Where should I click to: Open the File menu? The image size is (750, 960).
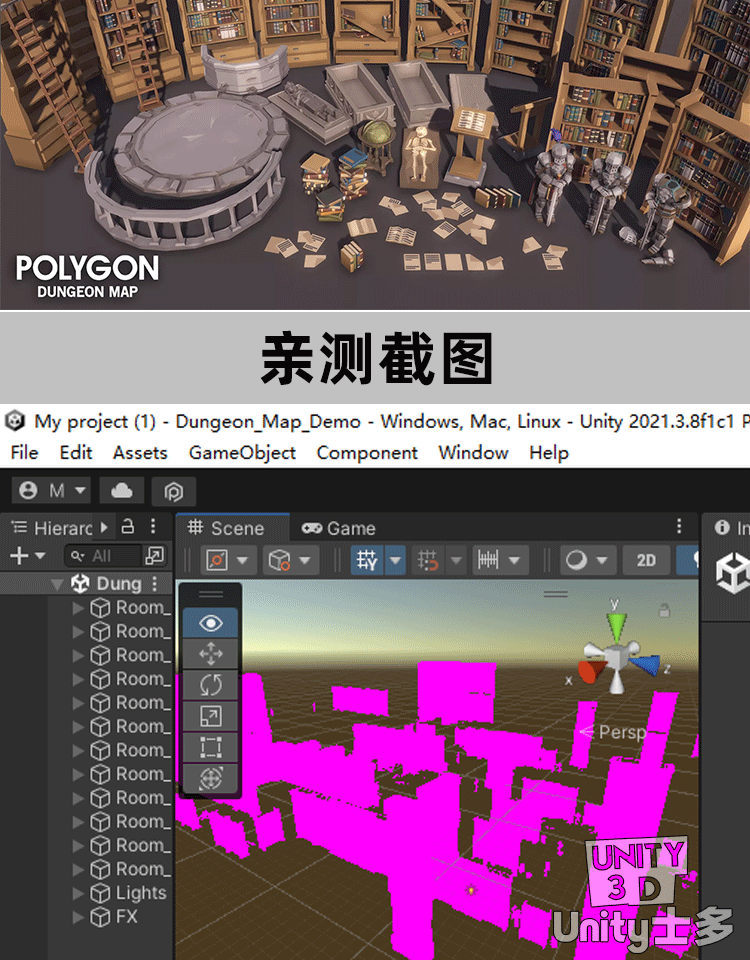[24, 452]
